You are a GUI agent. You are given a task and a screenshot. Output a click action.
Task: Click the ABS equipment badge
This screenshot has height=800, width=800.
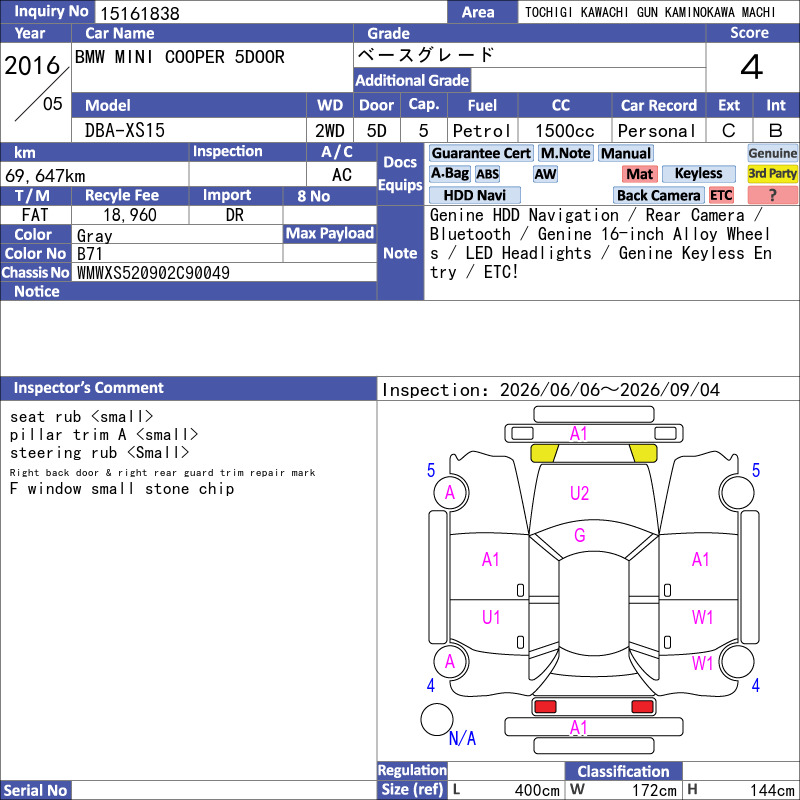tap(487, 174)
